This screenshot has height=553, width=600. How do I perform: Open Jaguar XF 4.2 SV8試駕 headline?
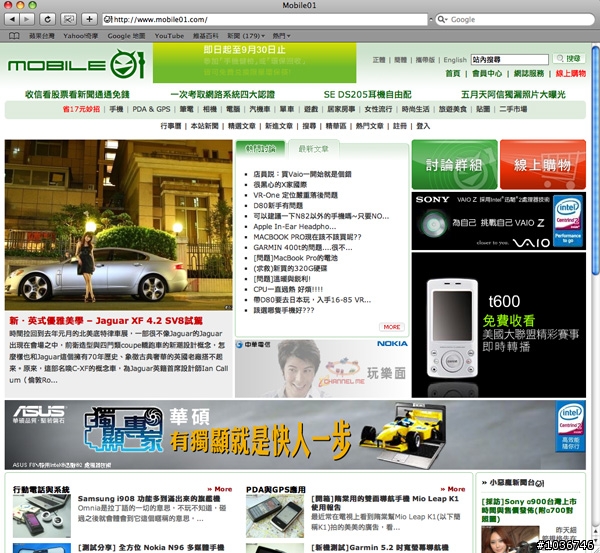tap(106, 321)
